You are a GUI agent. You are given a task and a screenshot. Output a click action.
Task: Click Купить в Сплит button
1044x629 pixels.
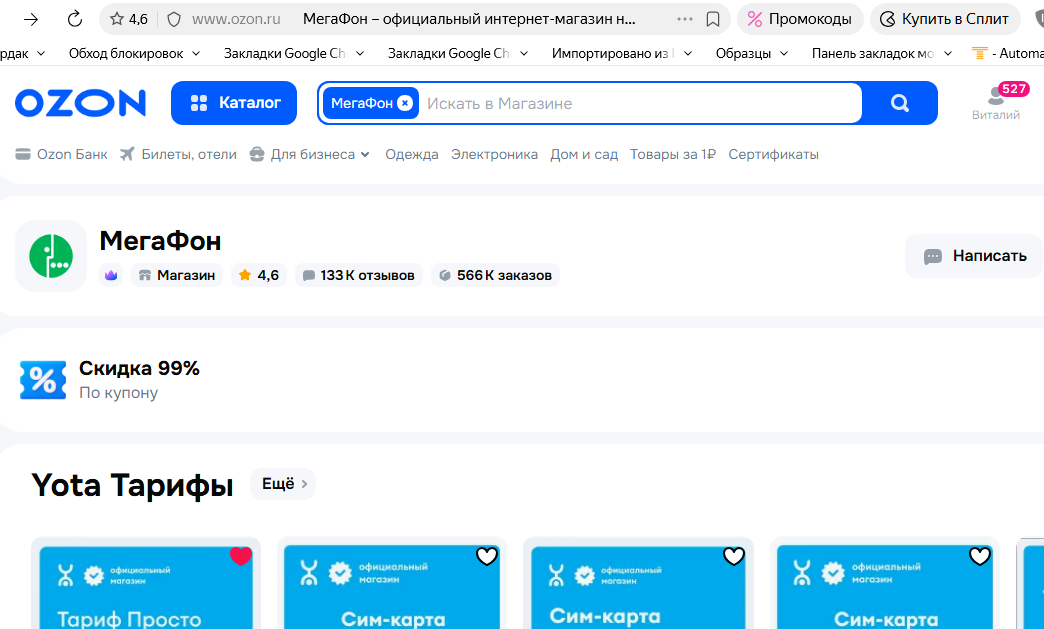click(x=945, y=19)
